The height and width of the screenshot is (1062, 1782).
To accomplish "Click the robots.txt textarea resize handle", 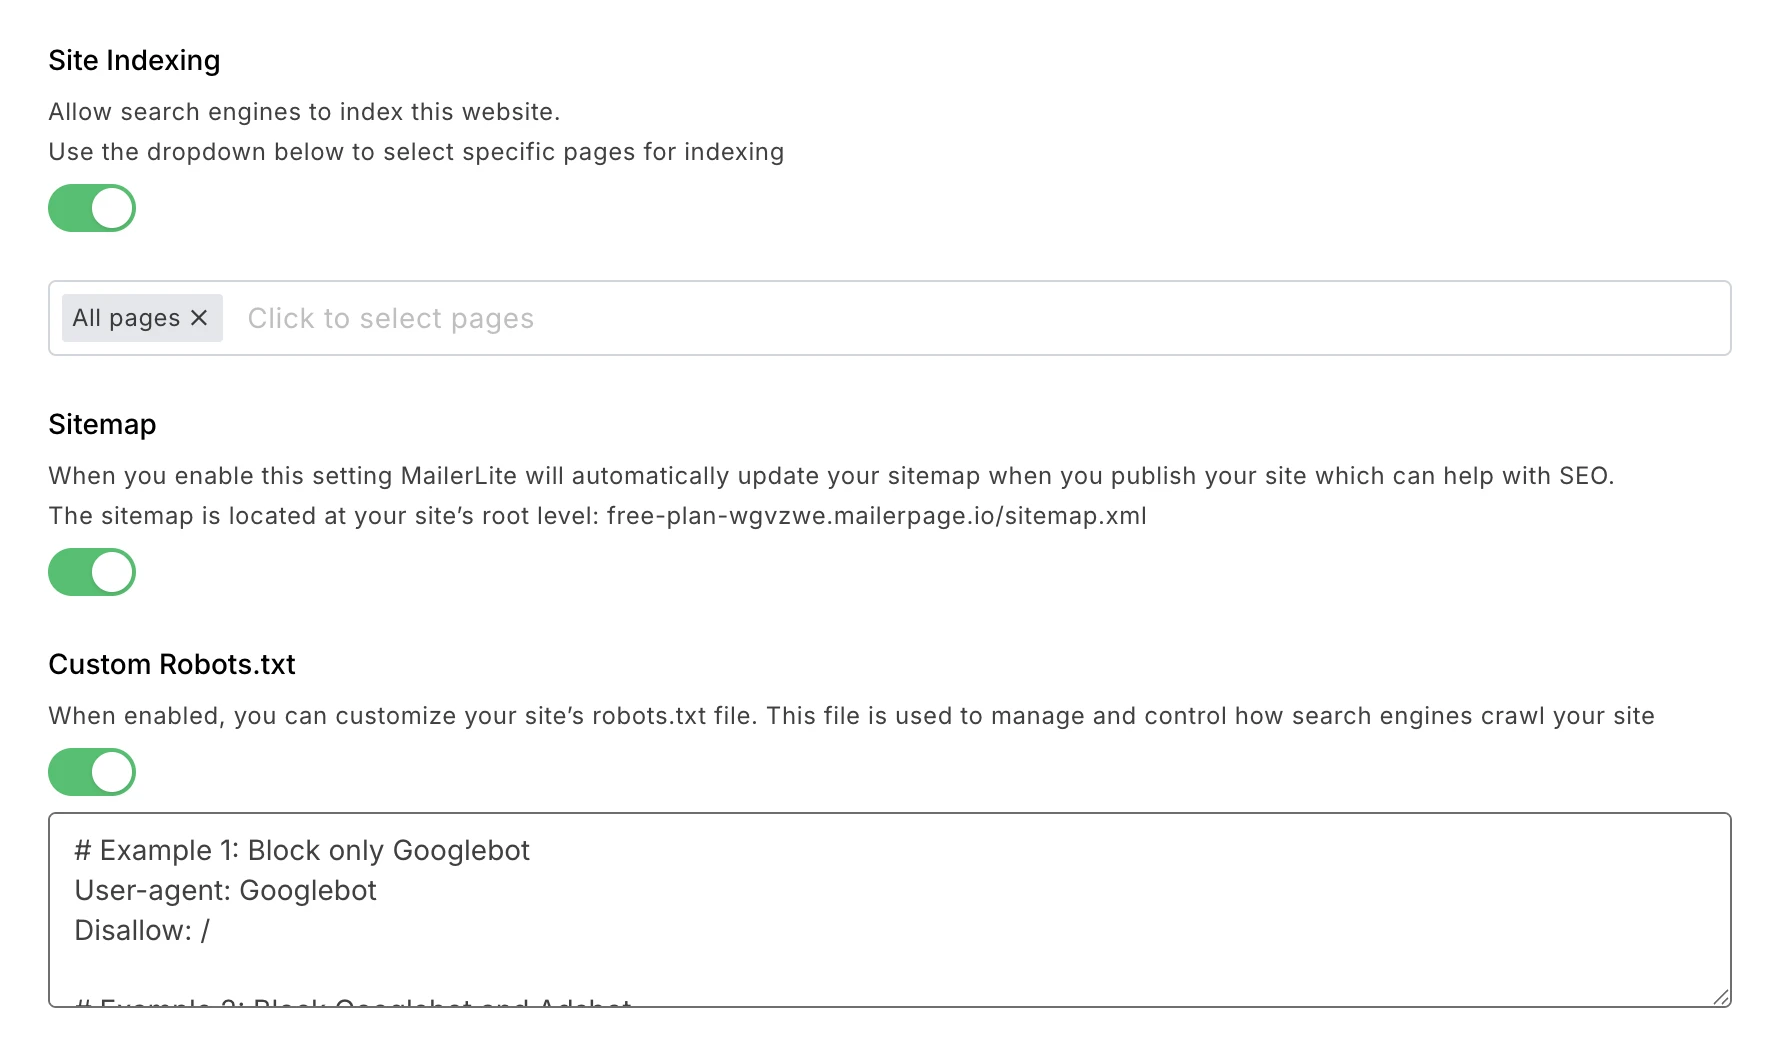I will [1720, 996].
